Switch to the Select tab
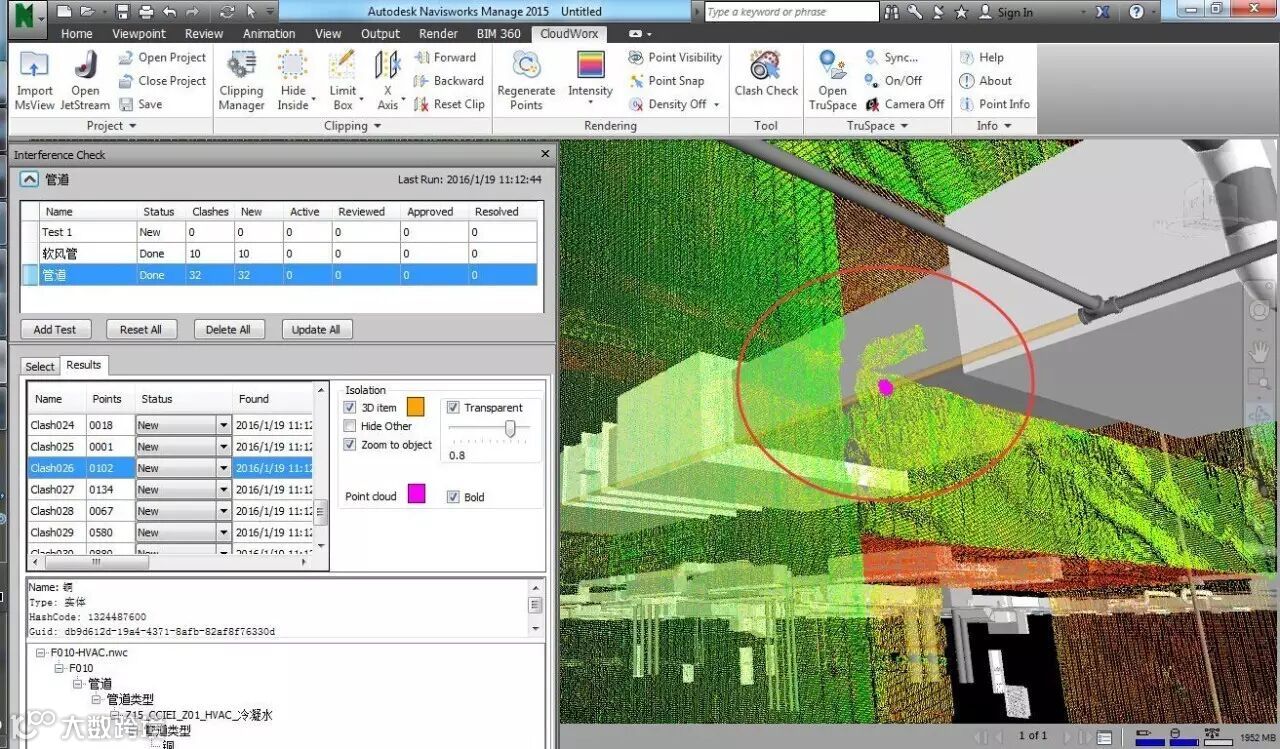This screenshot has height=749, width=1280. pos(40,366)
